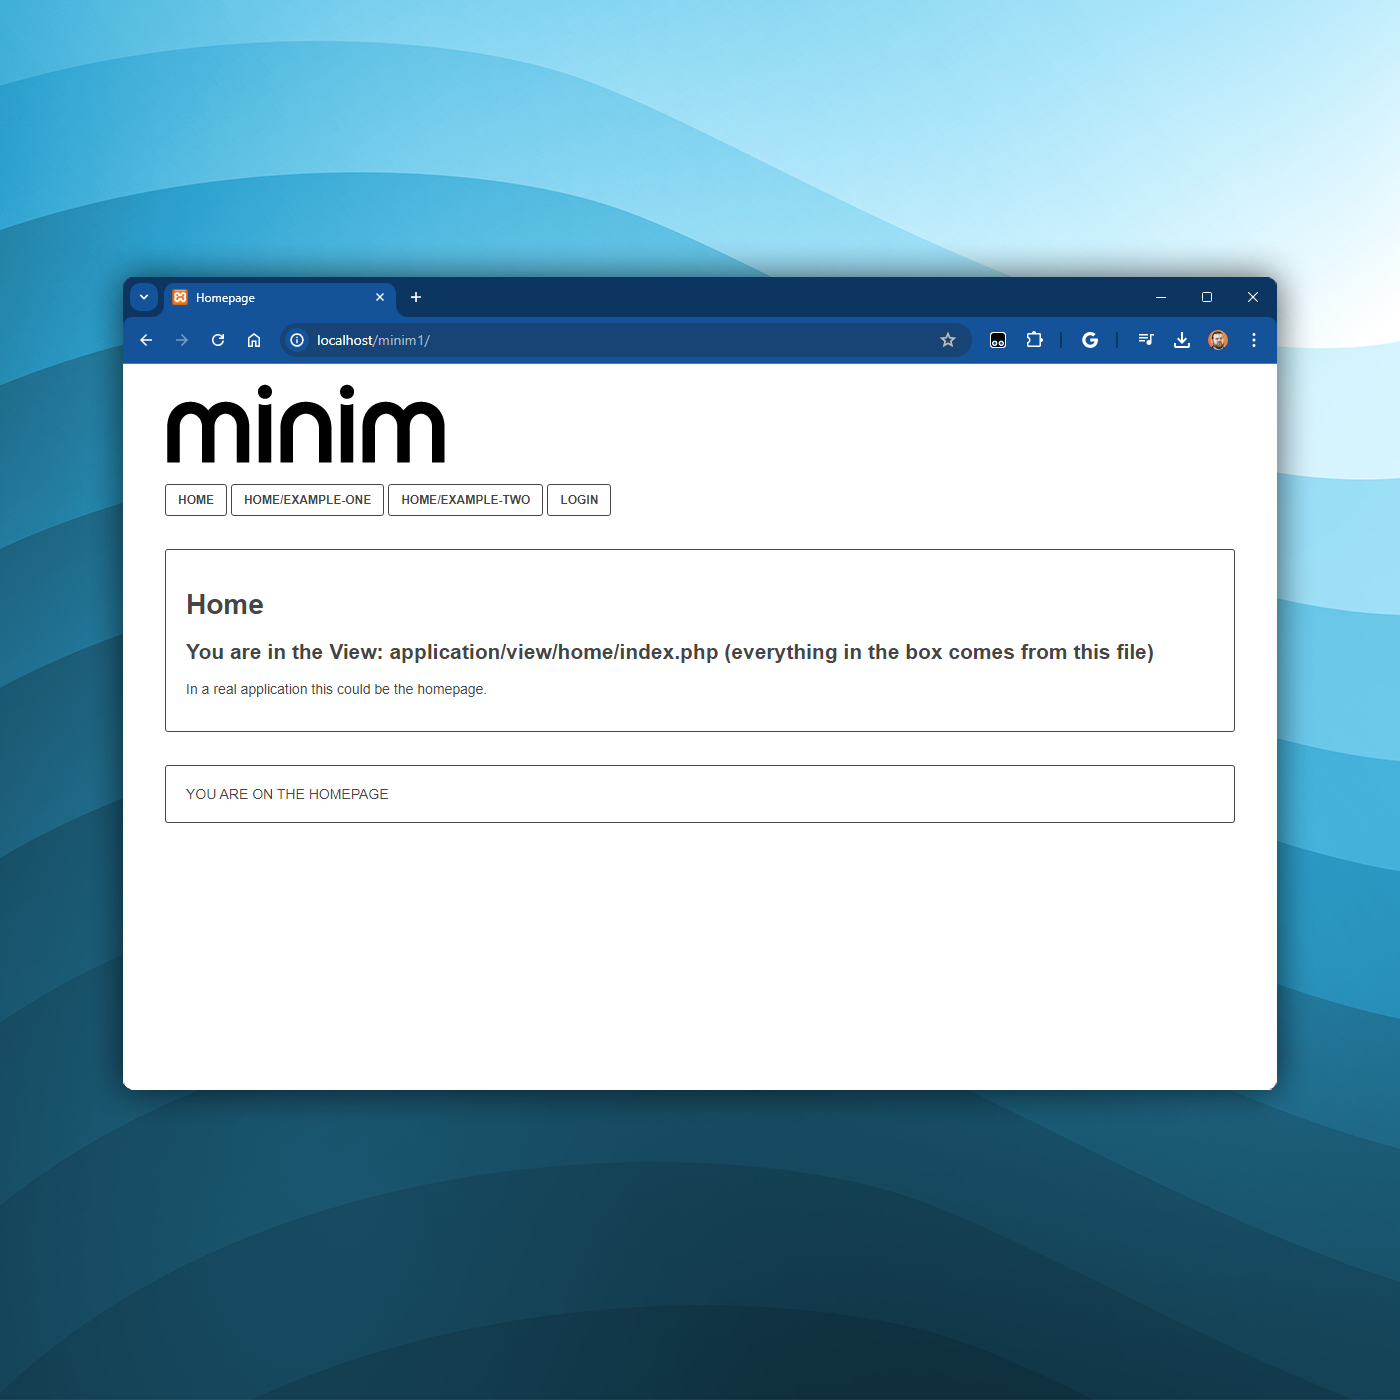Open HOME/EXAMPLE-ONE page
The width and height of the screenshot is (1400, 1400).
[x=307, y=500]
